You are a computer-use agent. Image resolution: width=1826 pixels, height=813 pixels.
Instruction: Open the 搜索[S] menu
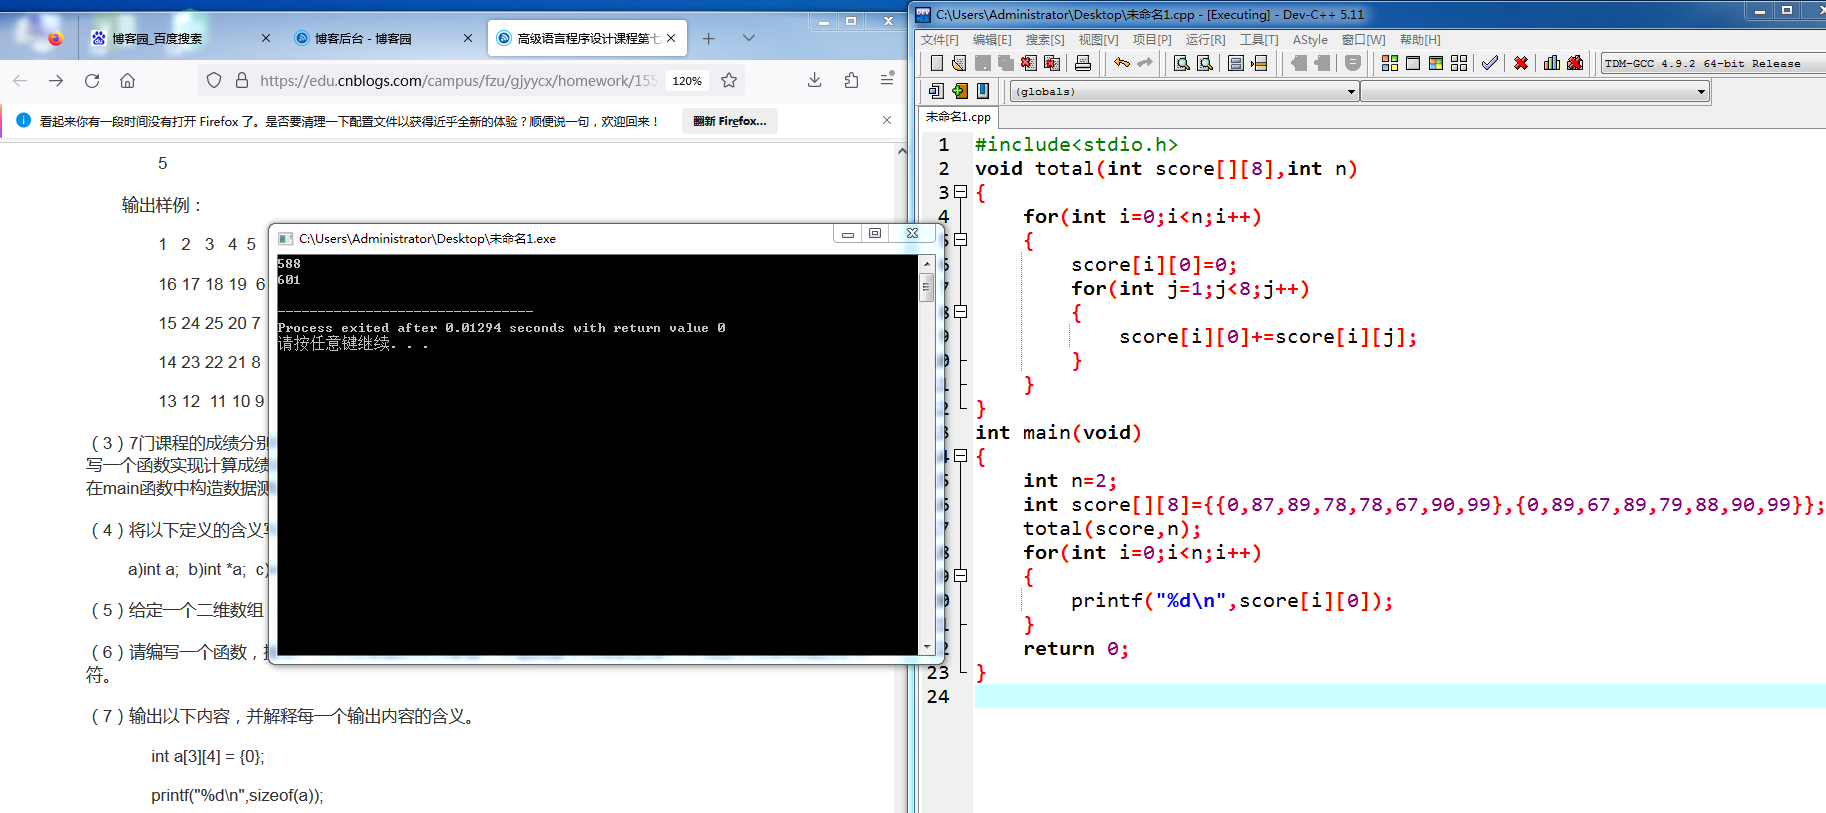(1045, 39)
